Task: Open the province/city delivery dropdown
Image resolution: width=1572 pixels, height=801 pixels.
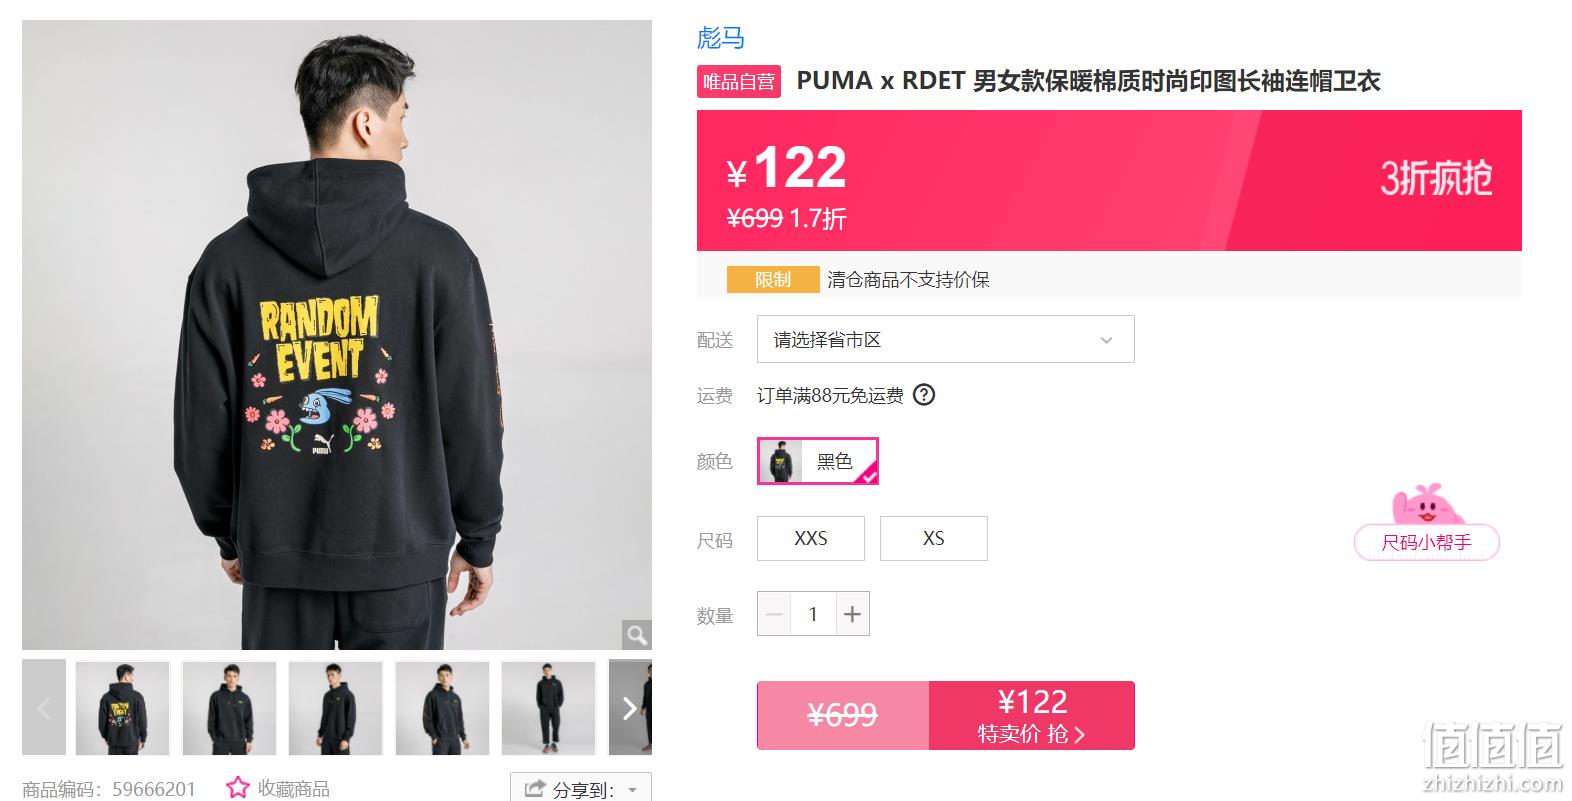Action: [x=946, y=340]
